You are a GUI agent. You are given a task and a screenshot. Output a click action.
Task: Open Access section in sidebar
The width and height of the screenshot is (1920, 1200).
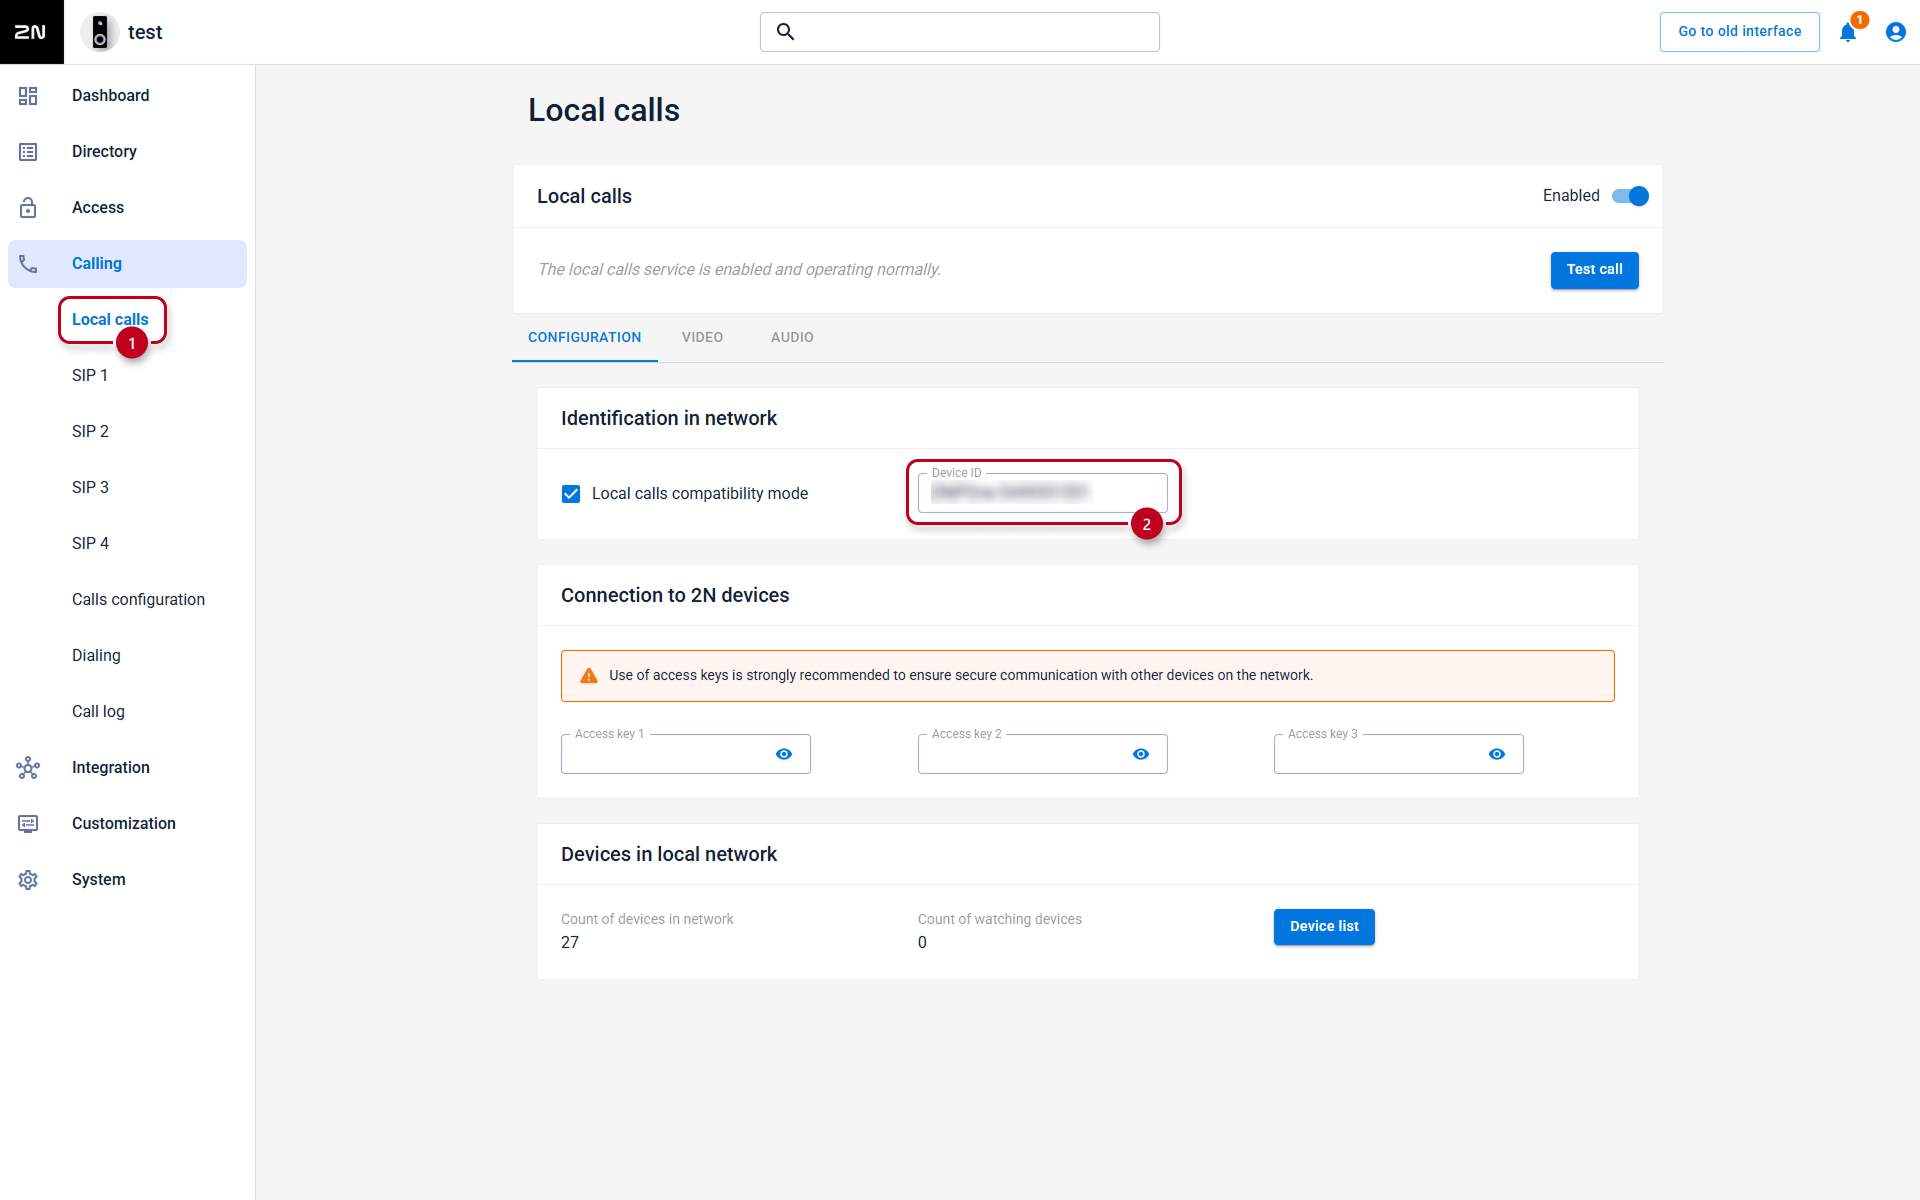(127, 208)
